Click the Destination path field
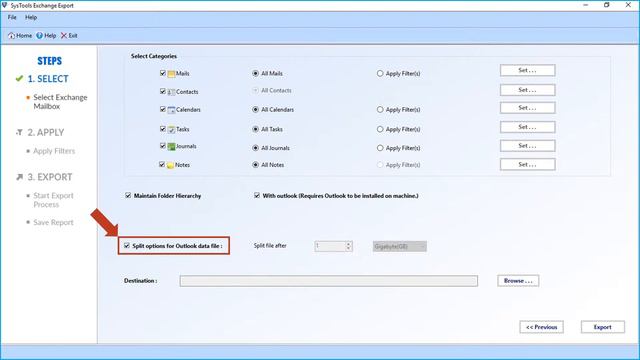640x360 pixels. pyautogui.click(x=329, y=281)
